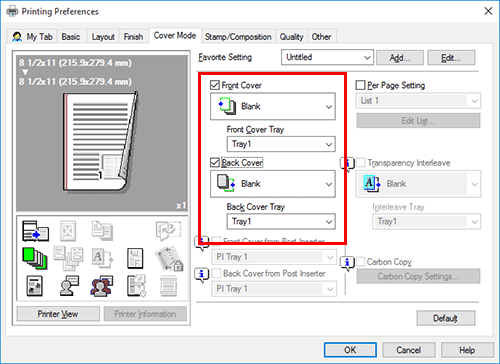Click the printer with blue arrow output icon

[x=35, y=231]
